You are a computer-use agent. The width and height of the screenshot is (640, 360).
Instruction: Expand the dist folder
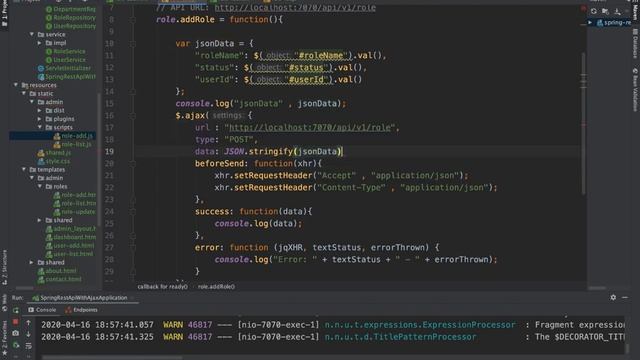pos(40,110)
